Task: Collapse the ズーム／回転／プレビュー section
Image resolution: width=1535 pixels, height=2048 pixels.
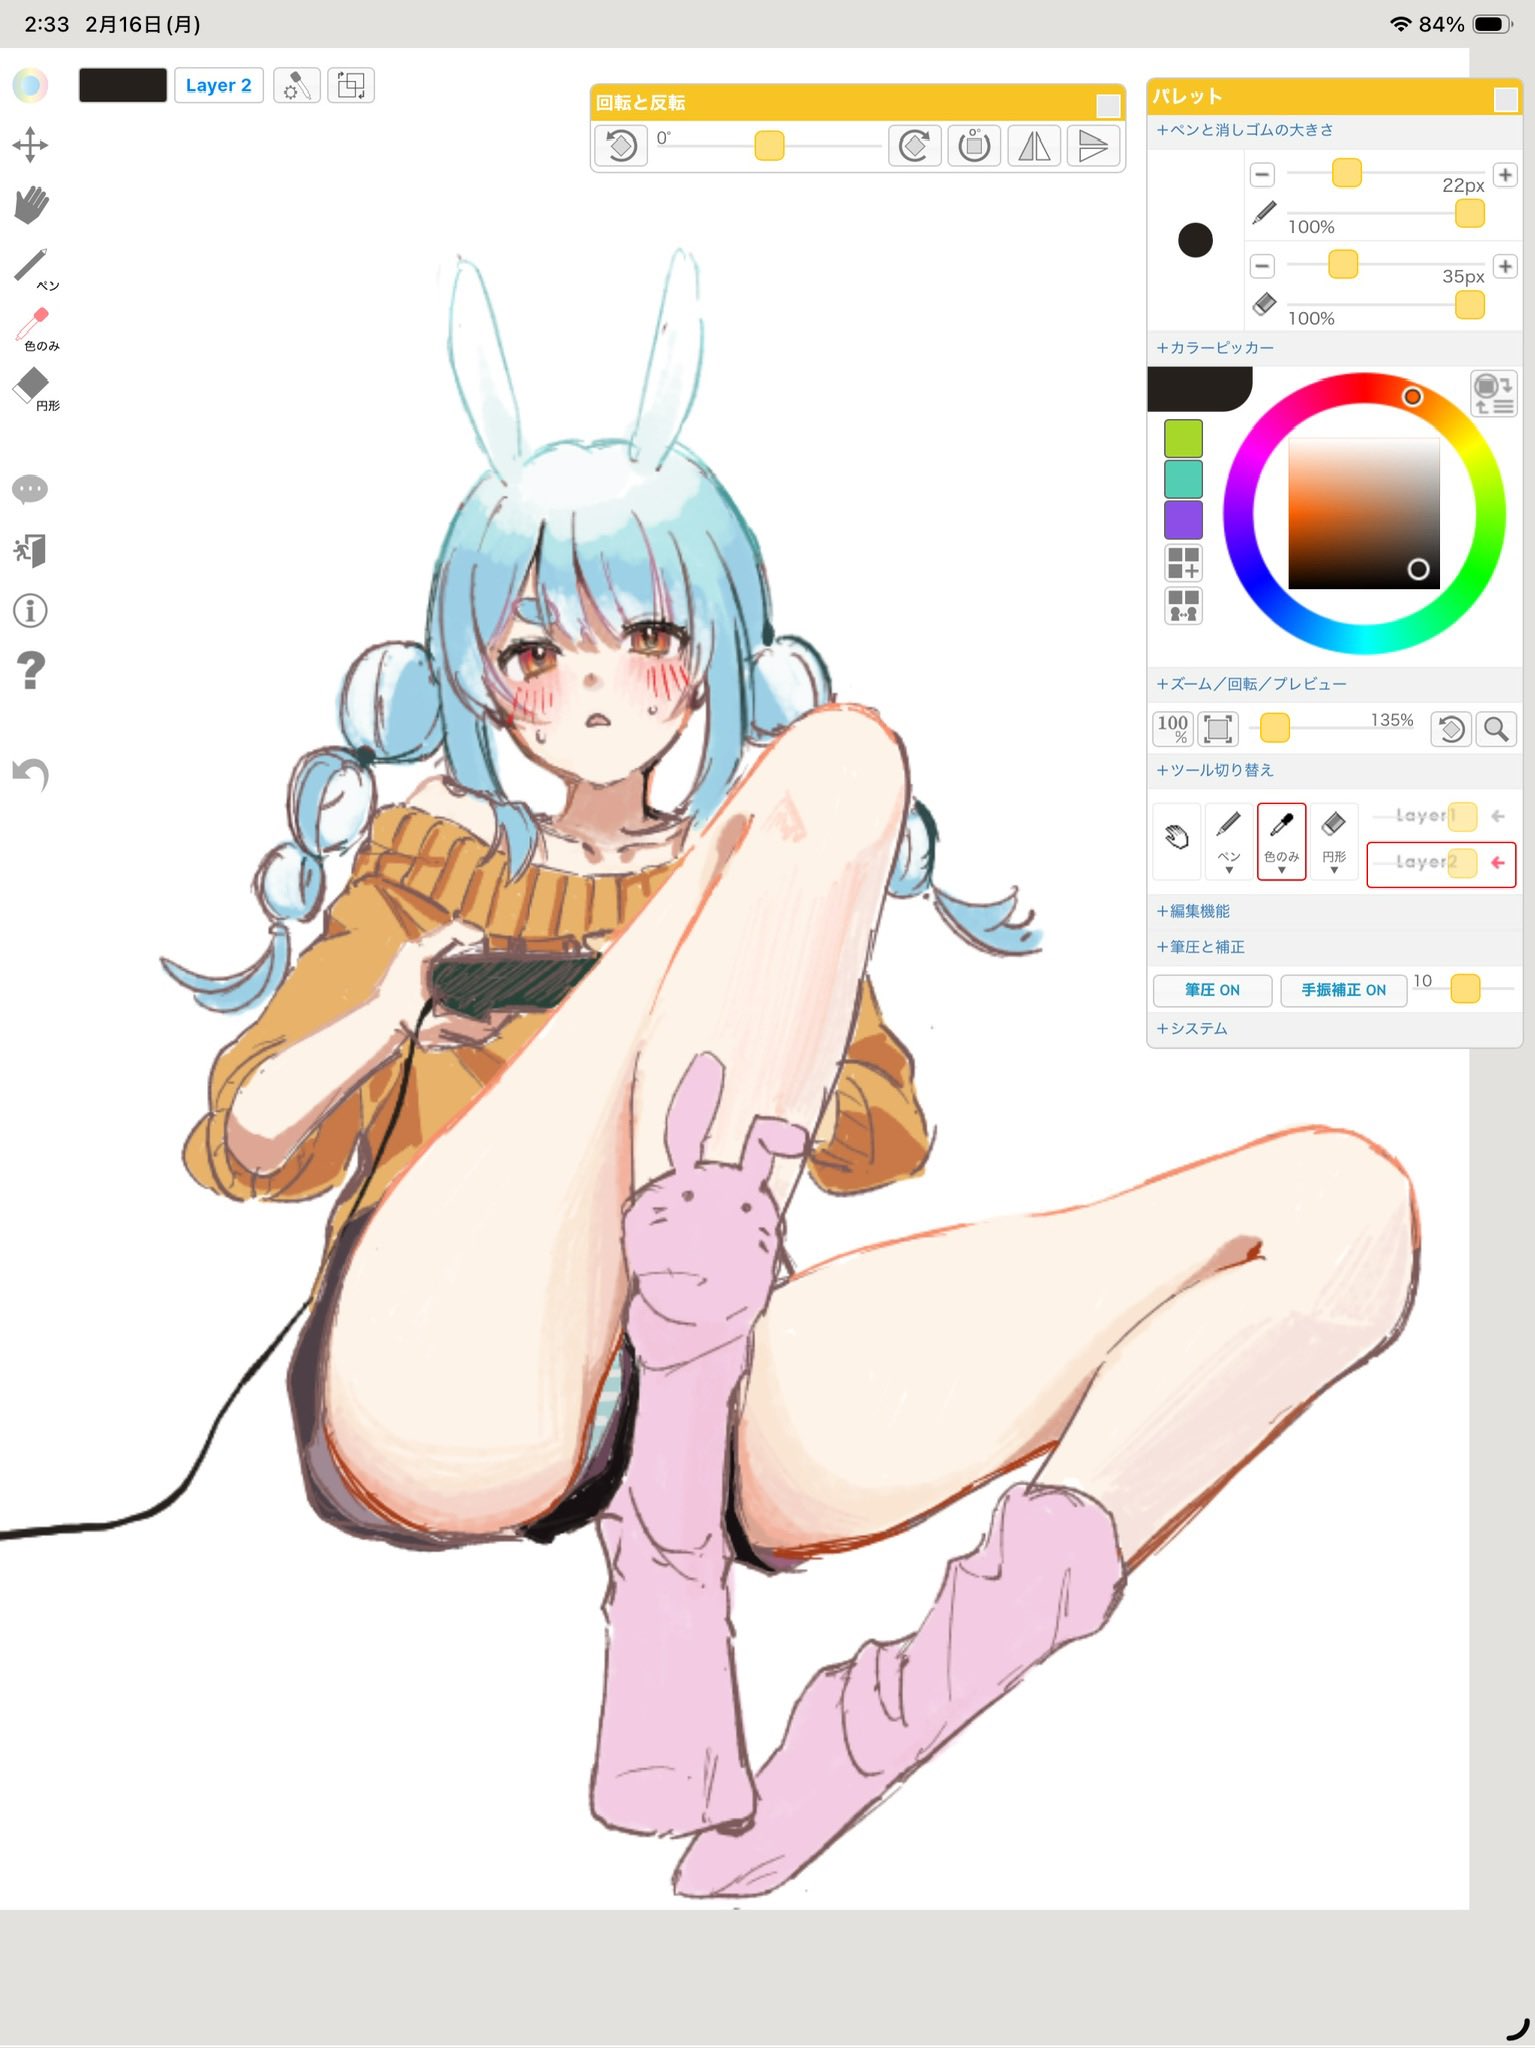Action: [x=1251, y=684]
